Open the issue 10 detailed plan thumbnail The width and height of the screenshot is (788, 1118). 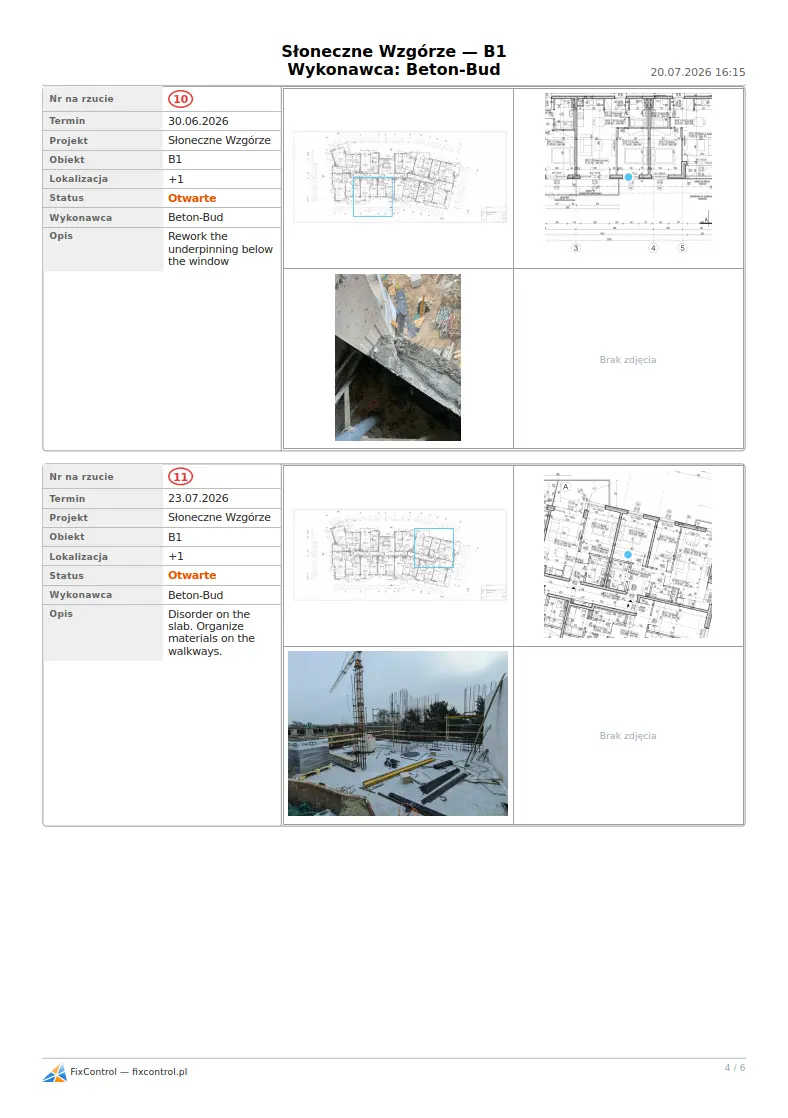pyautogui.click(x=628, y=173)
